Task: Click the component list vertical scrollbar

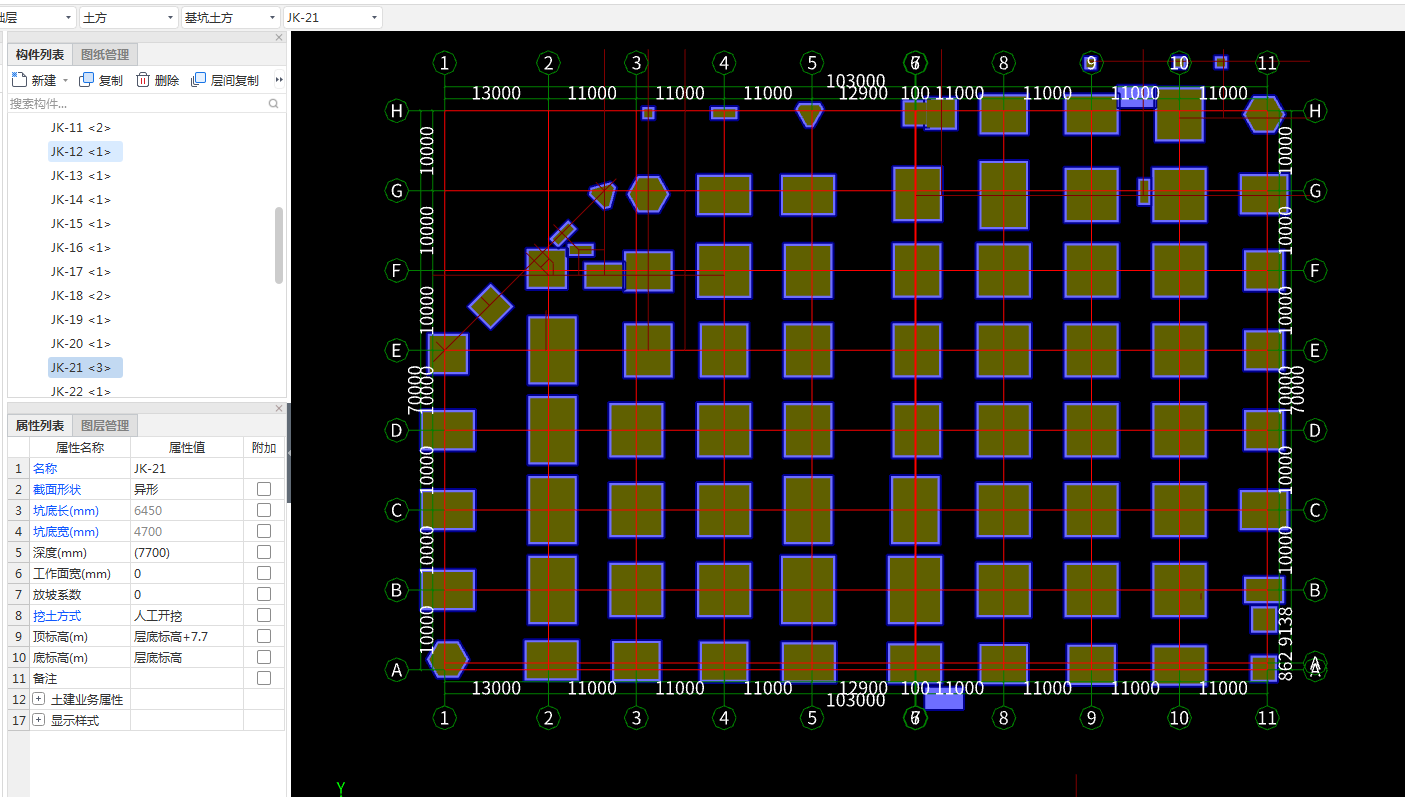Action: coord(279,246)
